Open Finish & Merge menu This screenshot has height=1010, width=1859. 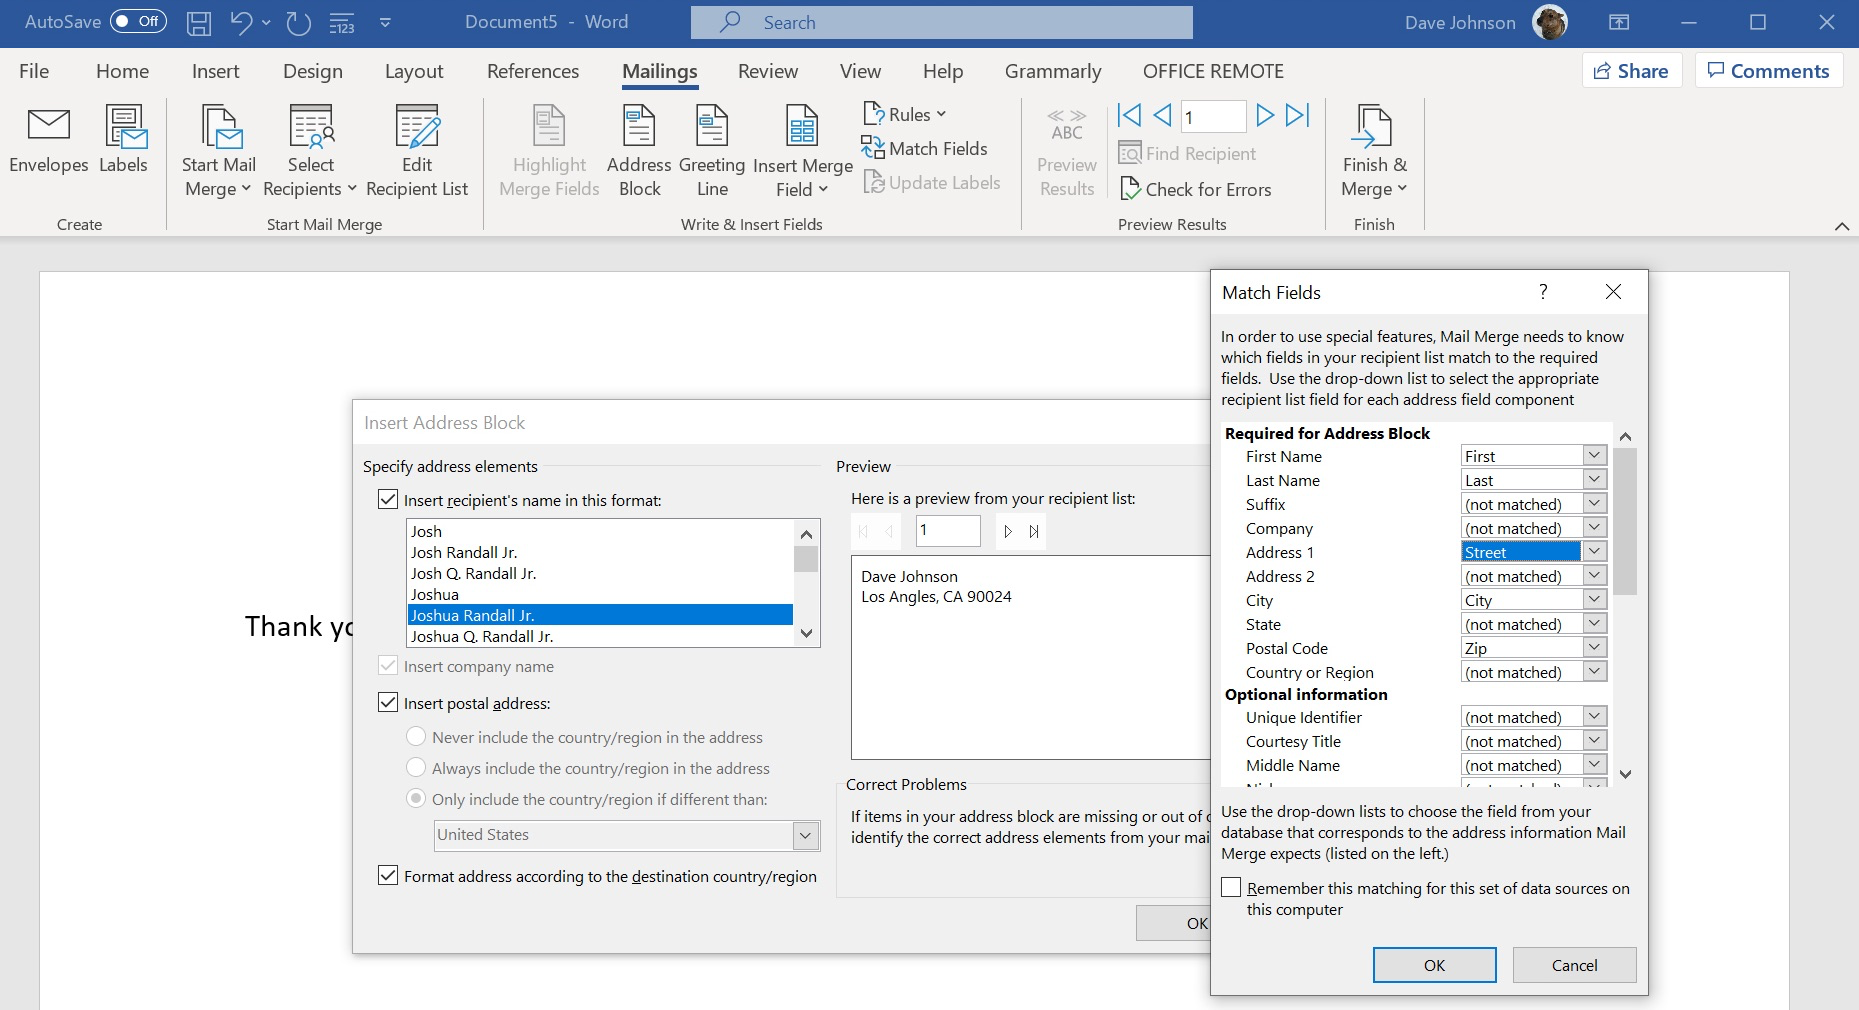coord(1374,152)
